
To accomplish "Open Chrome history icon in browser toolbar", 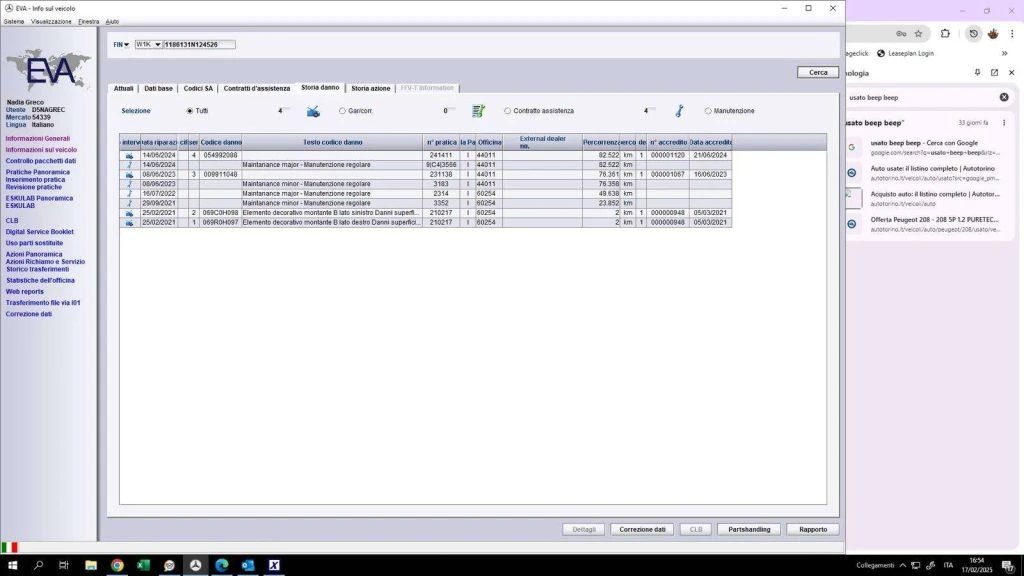I will click(x=973, y=33).
